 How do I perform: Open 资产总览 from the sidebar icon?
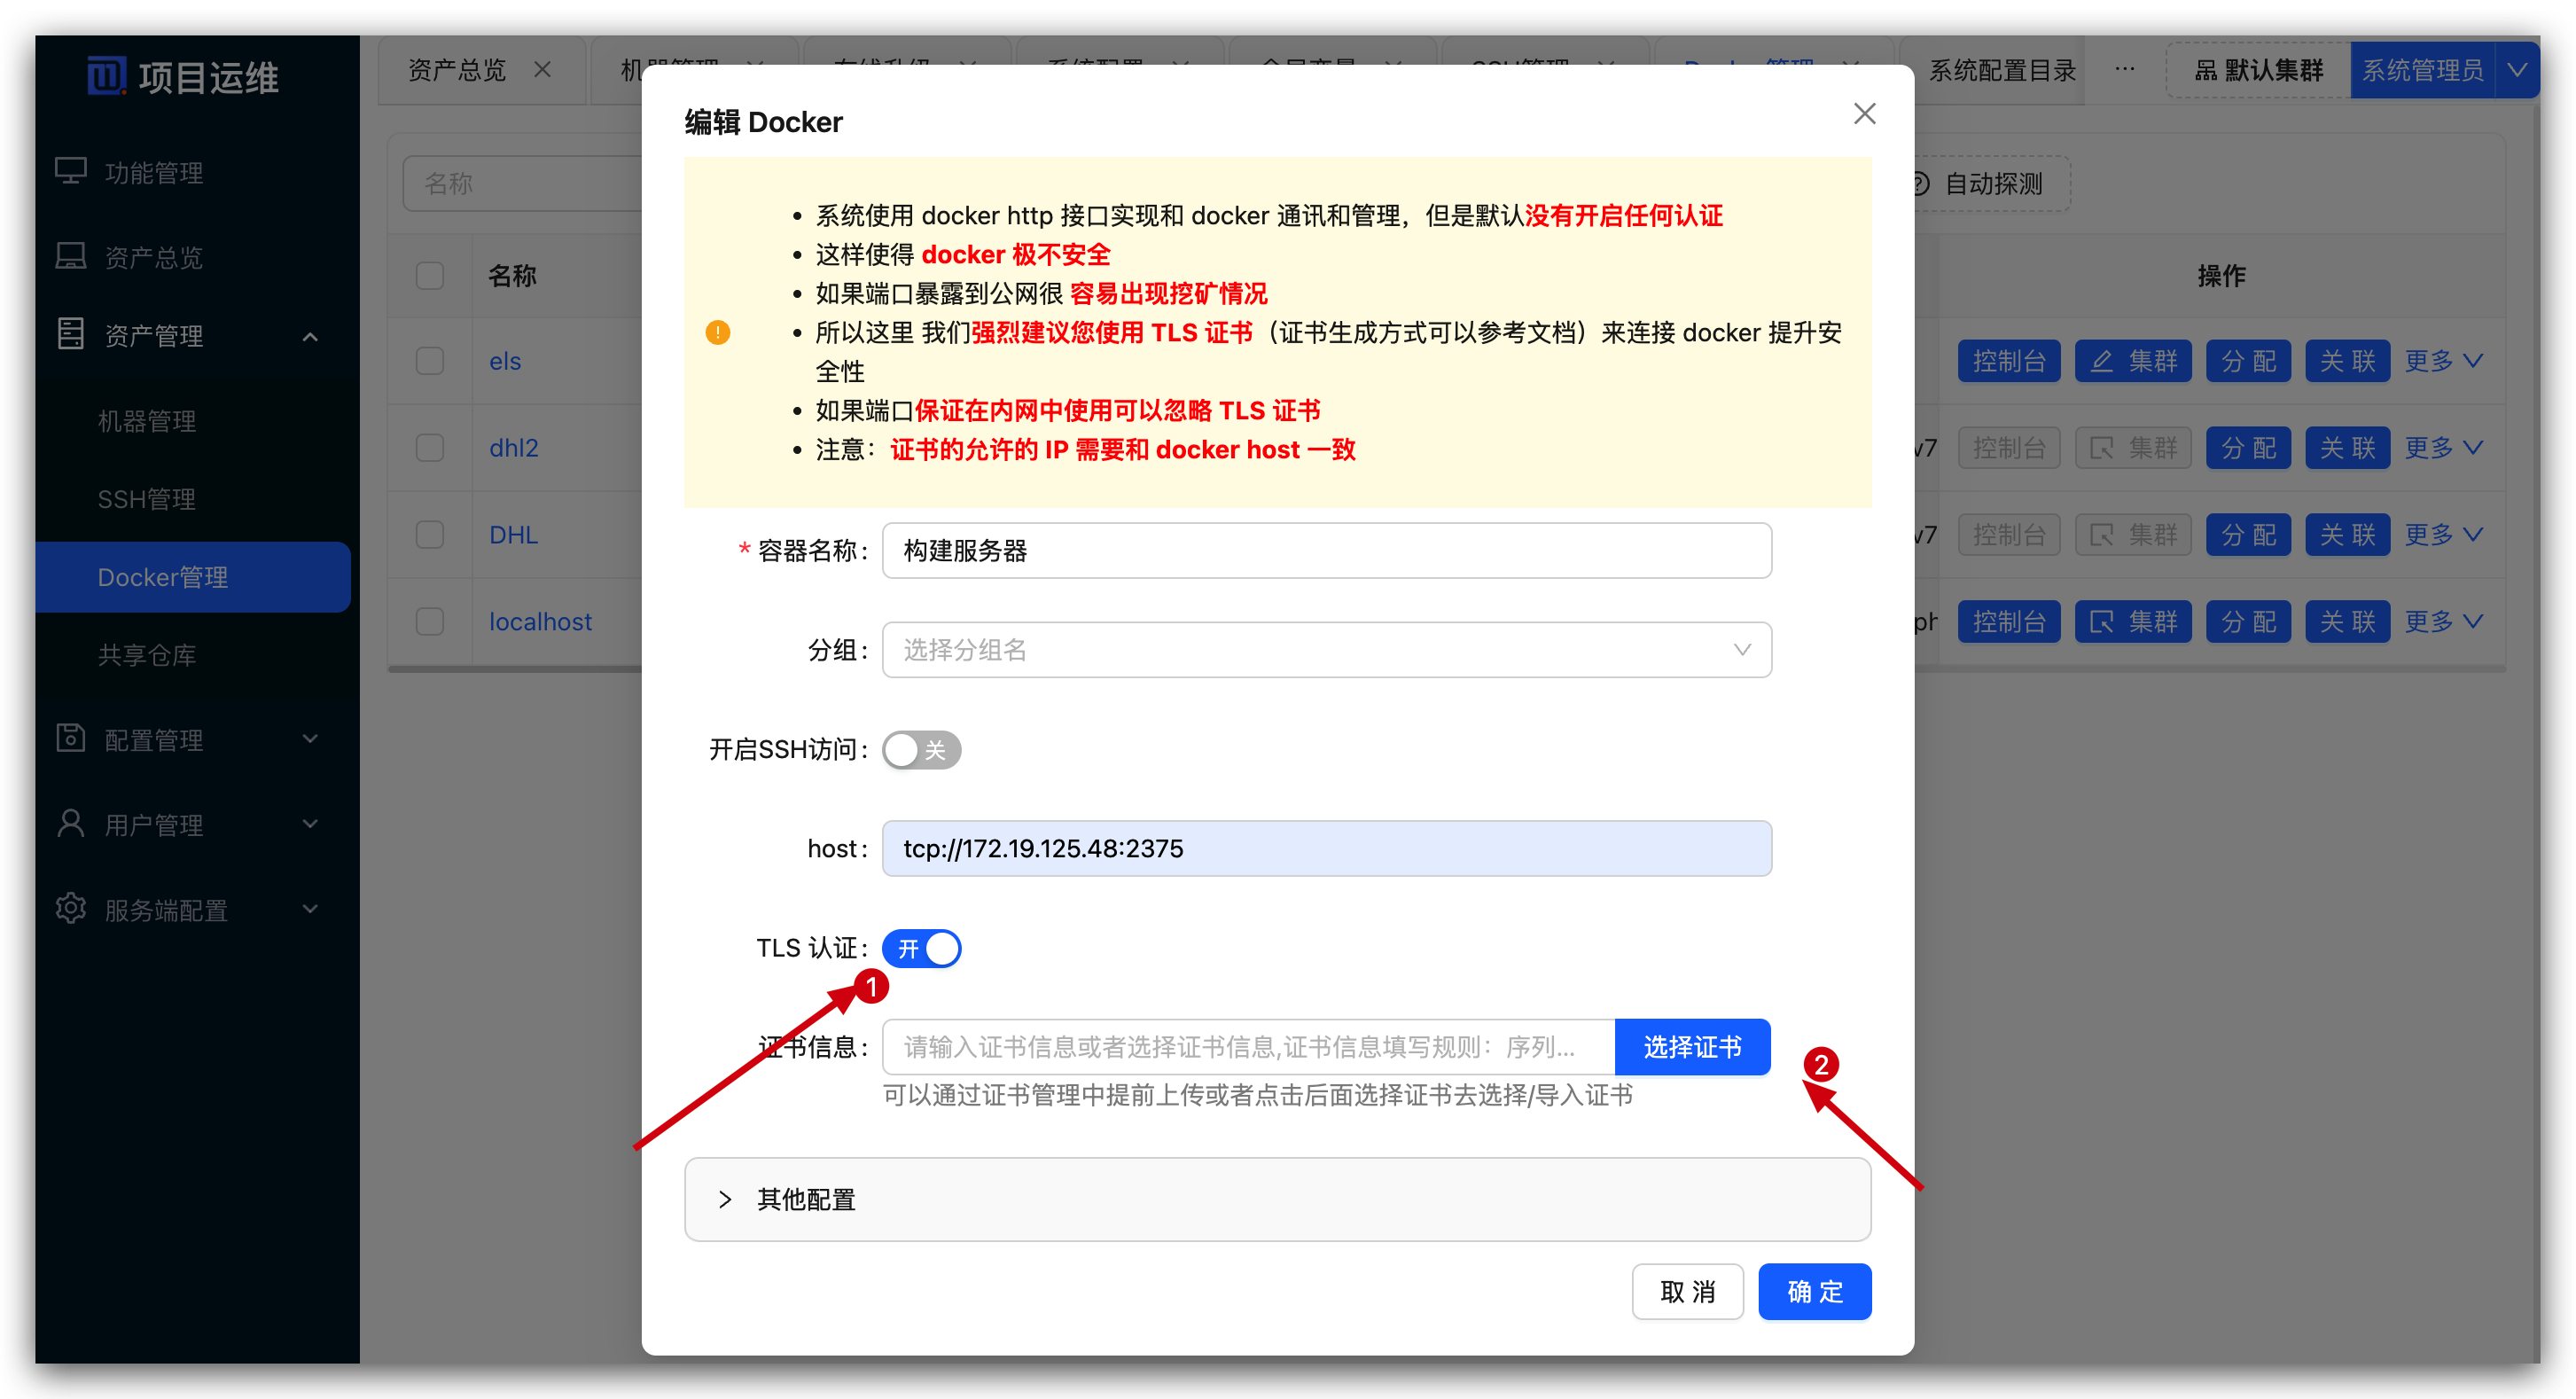click(x=70, y=256)
